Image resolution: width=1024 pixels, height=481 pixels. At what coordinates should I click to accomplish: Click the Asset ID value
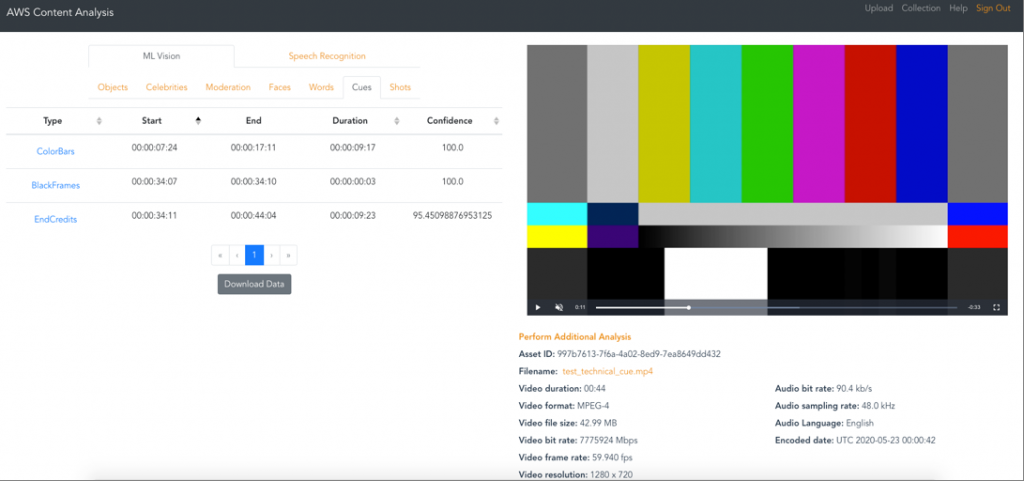coord(639,354)
